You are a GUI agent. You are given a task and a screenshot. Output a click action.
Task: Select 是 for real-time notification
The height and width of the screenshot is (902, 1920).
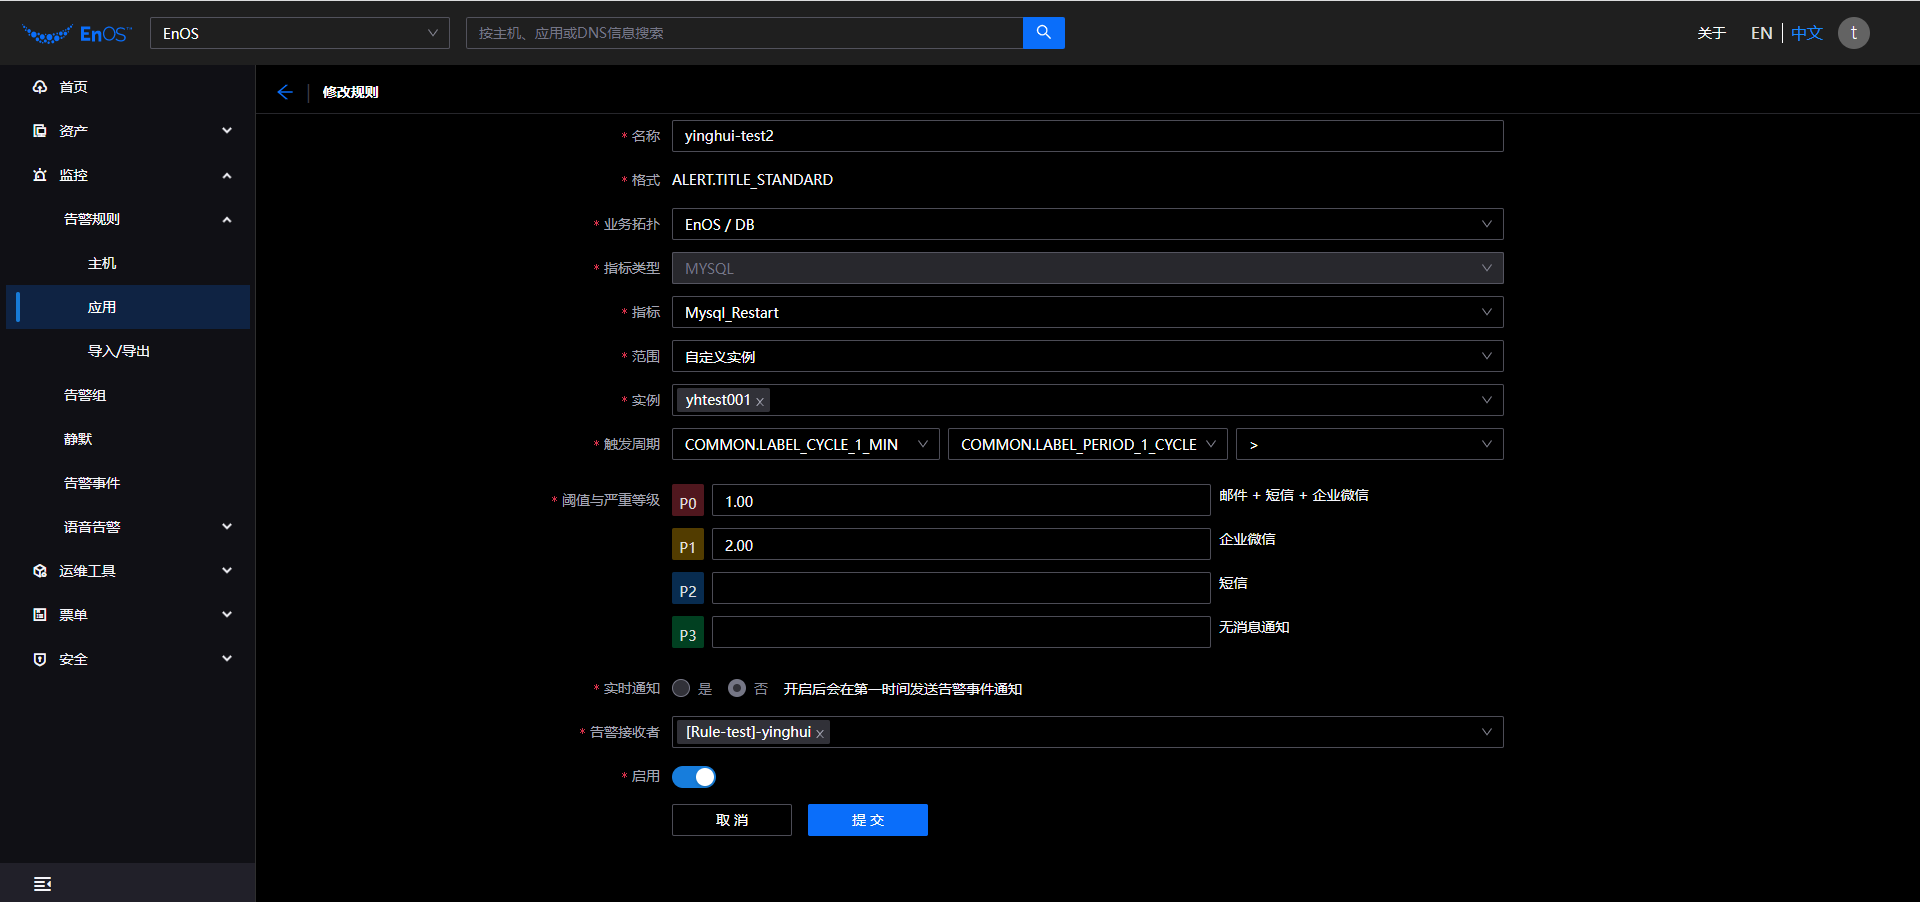click(681, 688)
